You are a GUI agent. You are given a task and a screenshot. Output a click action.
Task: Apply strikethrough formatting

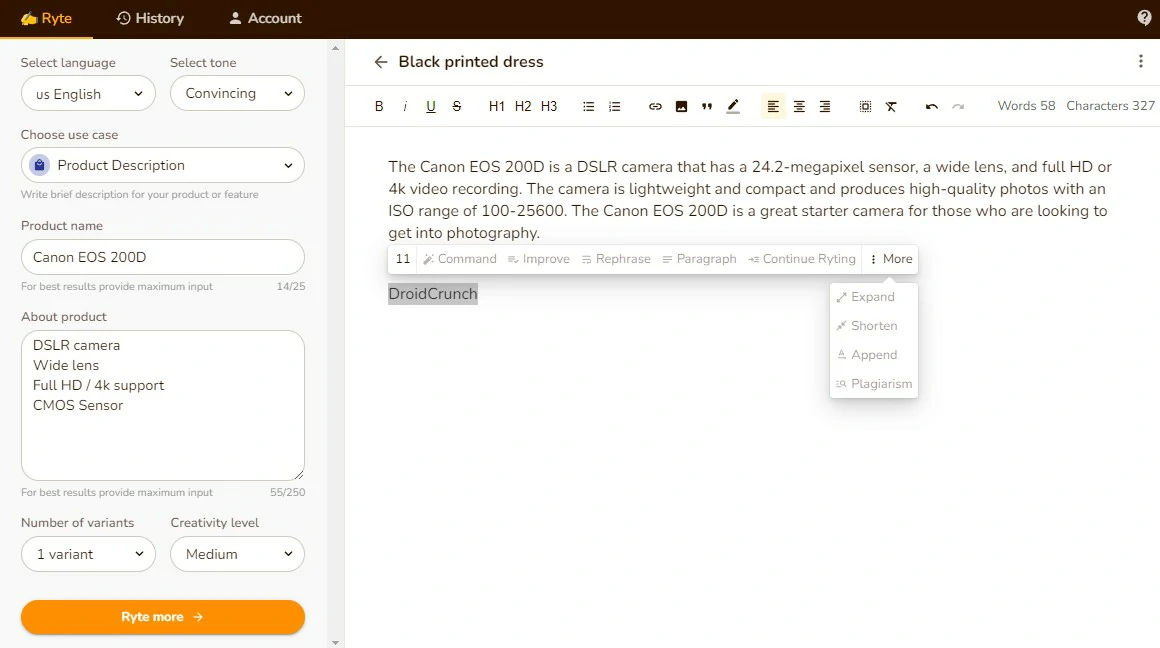click(x=456, y=107)
